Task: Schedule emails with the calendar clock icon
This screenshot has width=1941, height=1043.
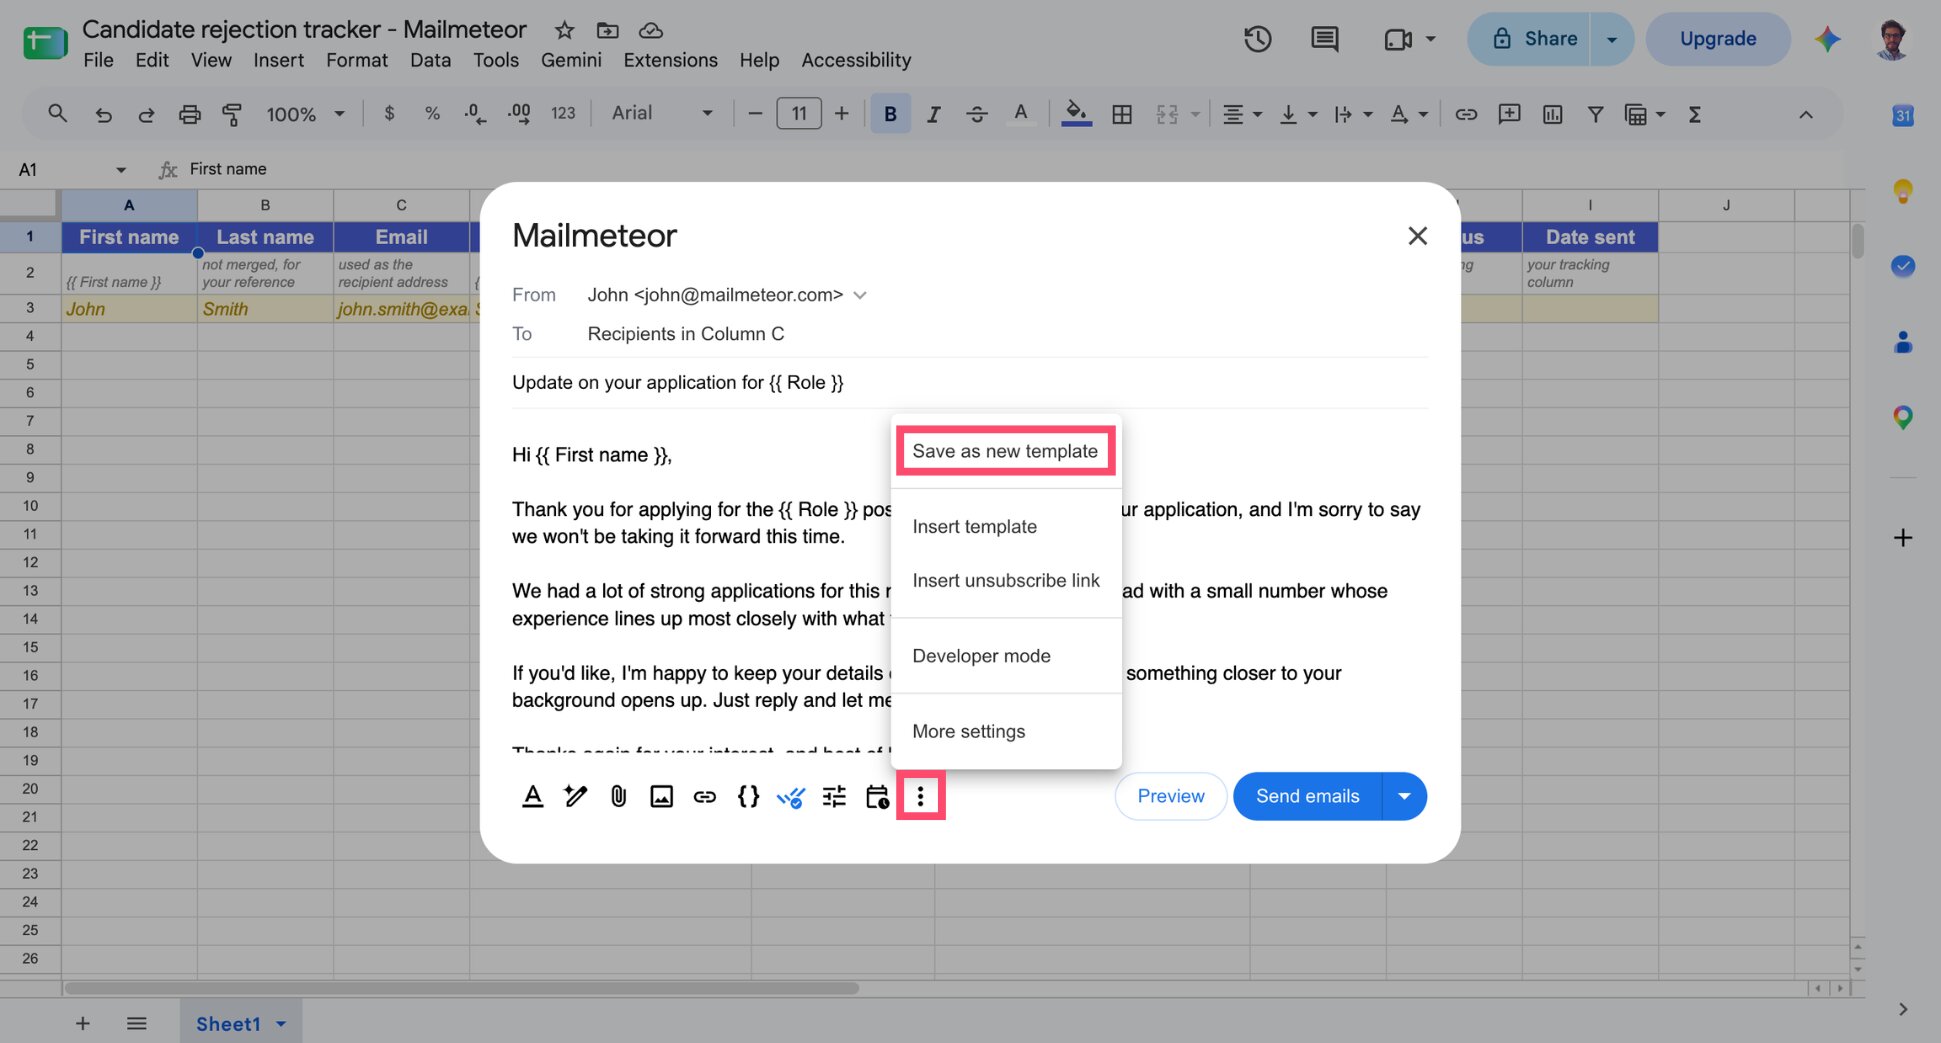Action: click(877, 796)
